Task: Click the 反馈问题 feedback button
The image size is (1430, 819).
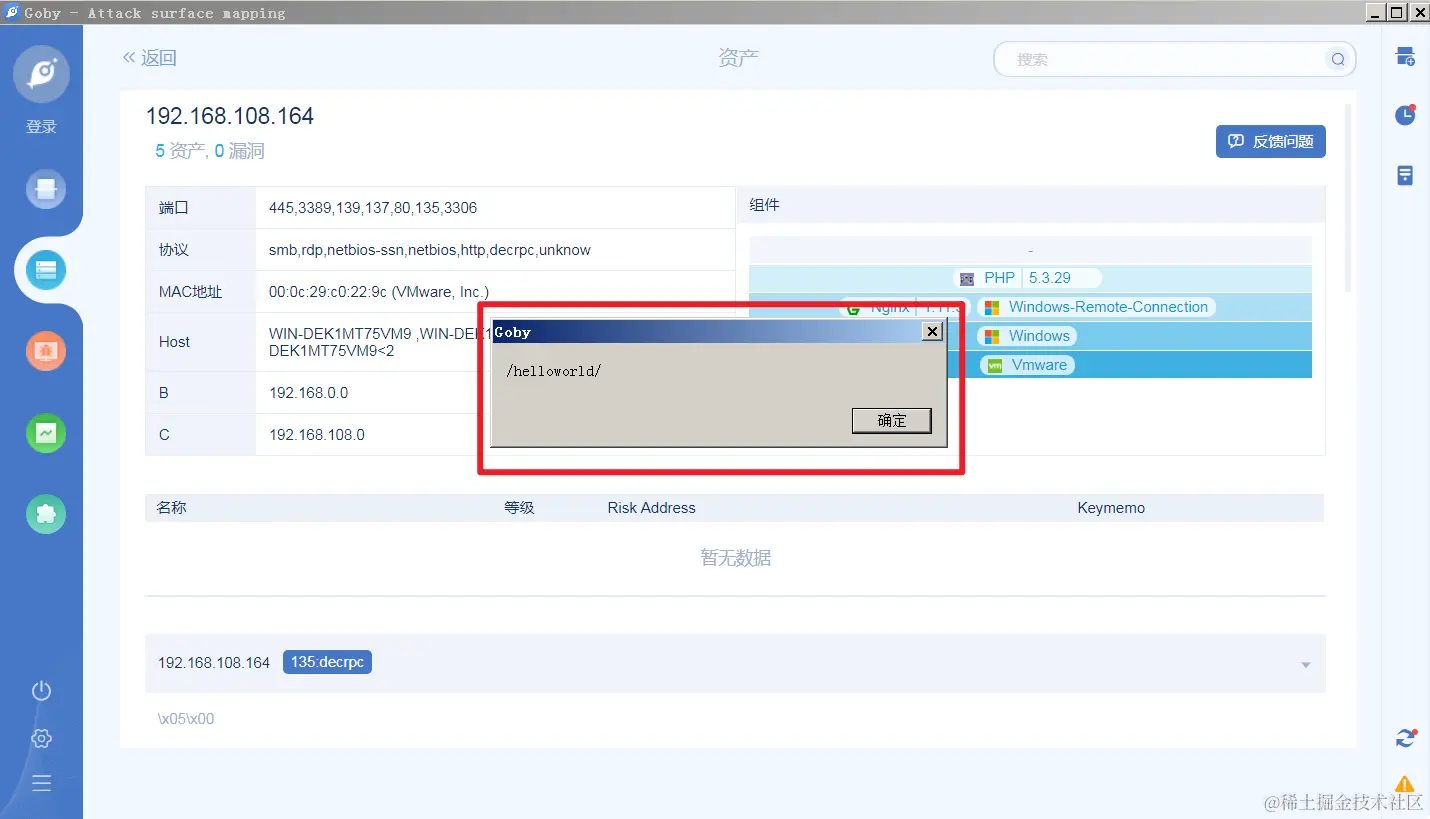Action: pyautogui.click(x=1271, y=141)
